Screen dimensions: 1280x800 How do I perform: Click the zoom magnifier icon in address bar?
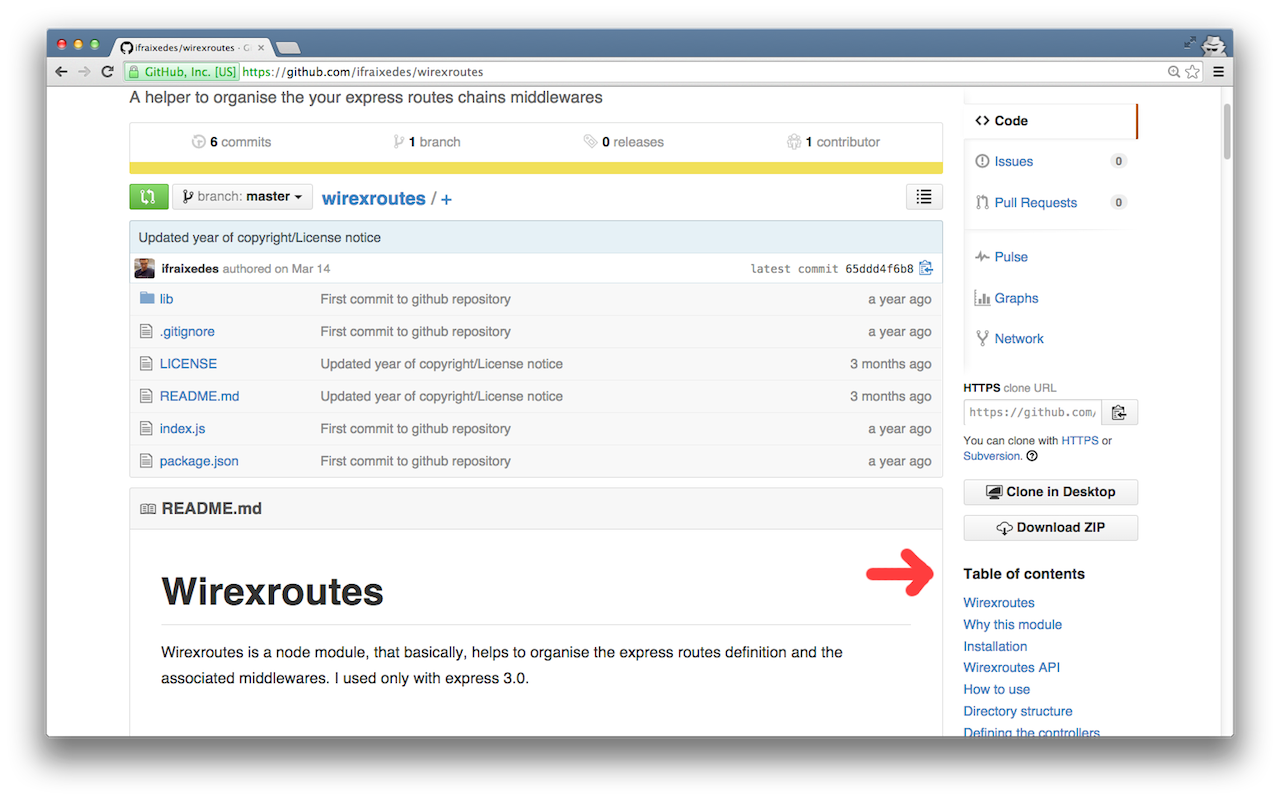(1174, 72)
